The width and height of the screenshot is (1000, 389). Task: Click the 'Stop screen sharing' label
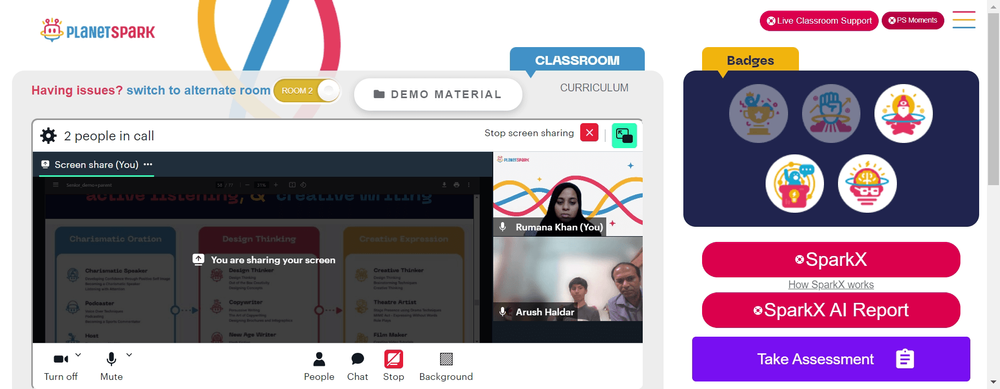529,133
